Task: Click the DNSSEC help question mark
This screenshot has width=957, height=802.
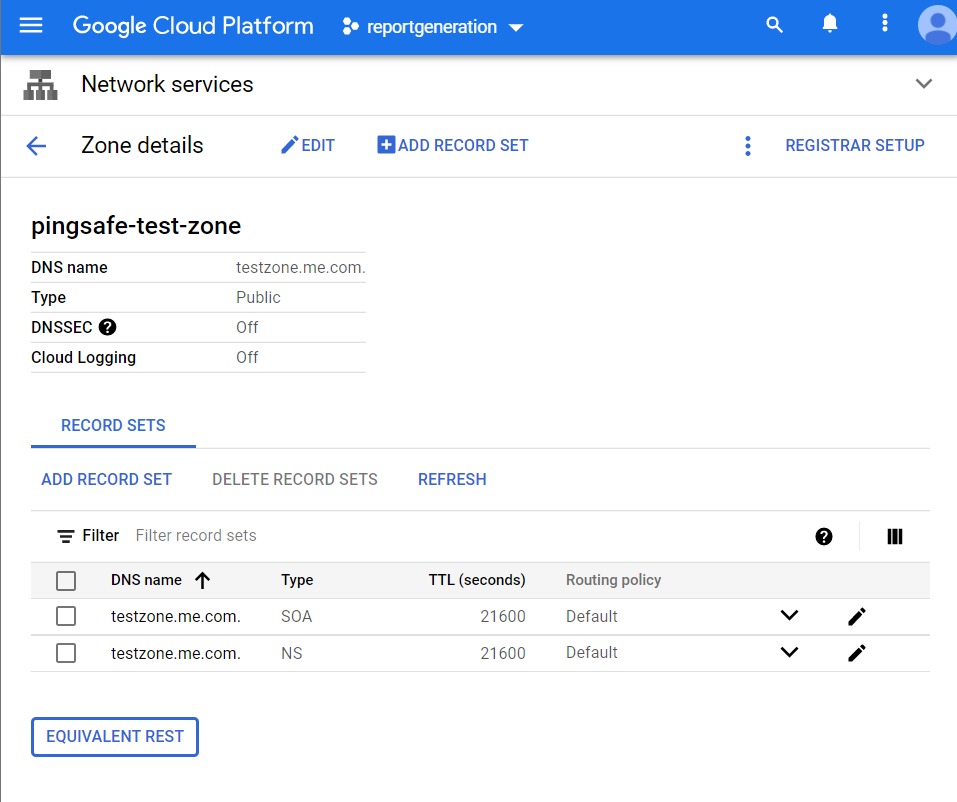Action: pos(108,327)
